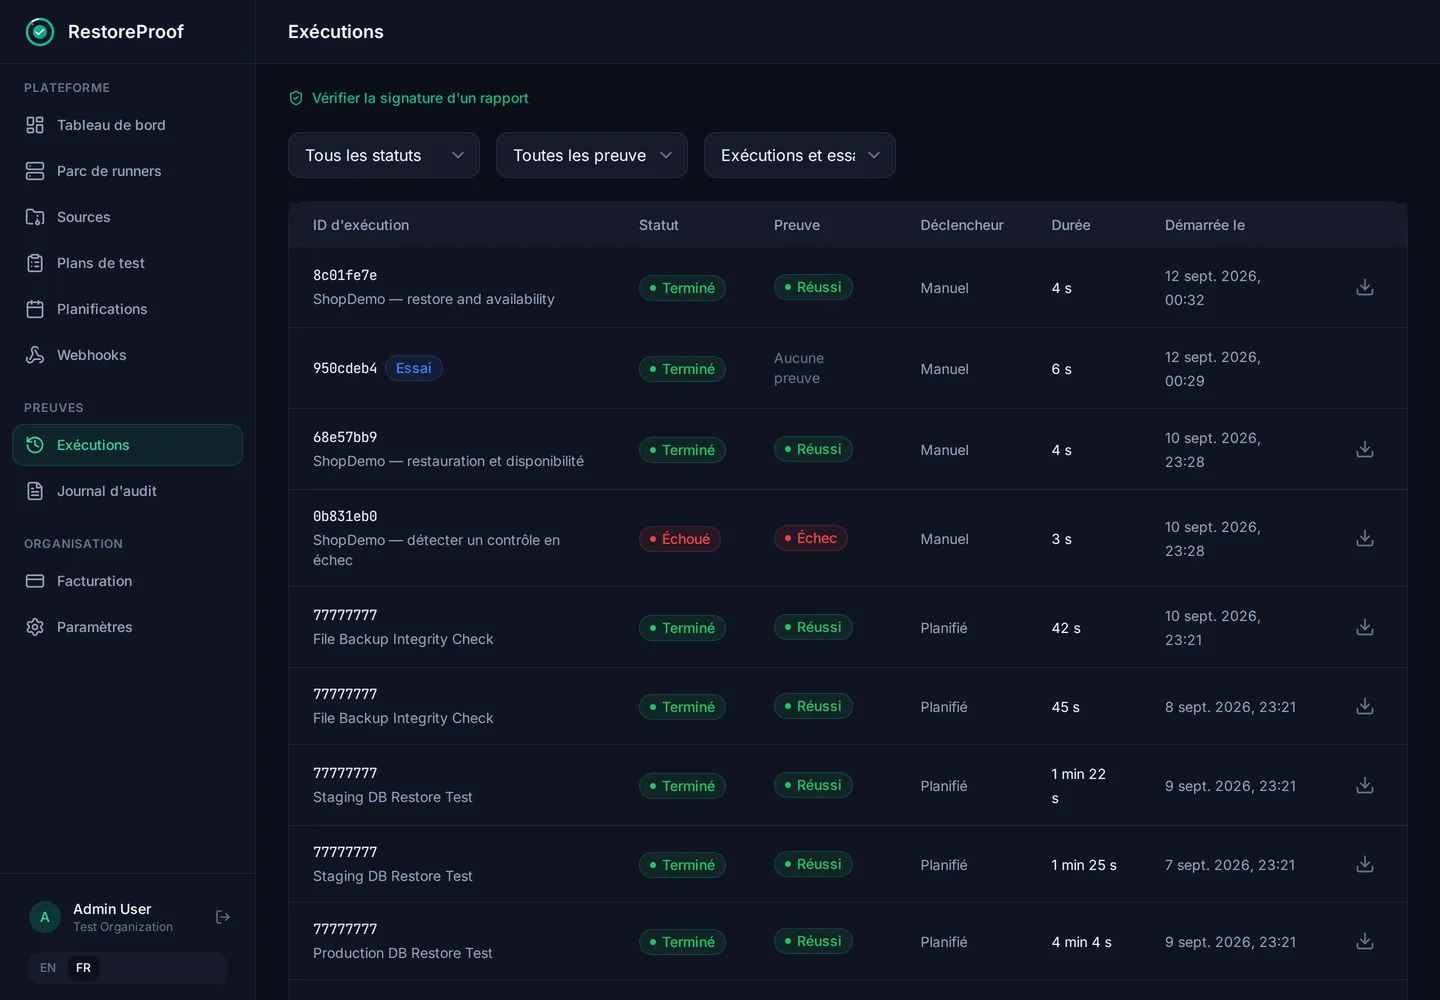Download report for failed execution 0b831eb0
The height and width of the screenshot is (1000, 1440).
coord(1365,539)
